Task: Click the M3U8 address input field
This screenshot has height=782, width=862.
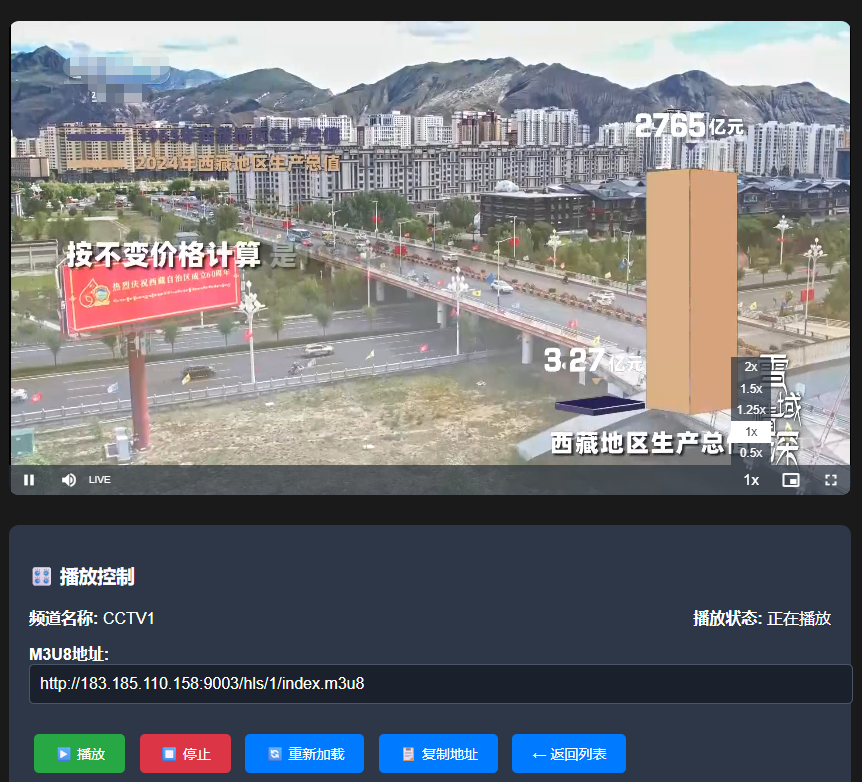Action: [440, 684]
